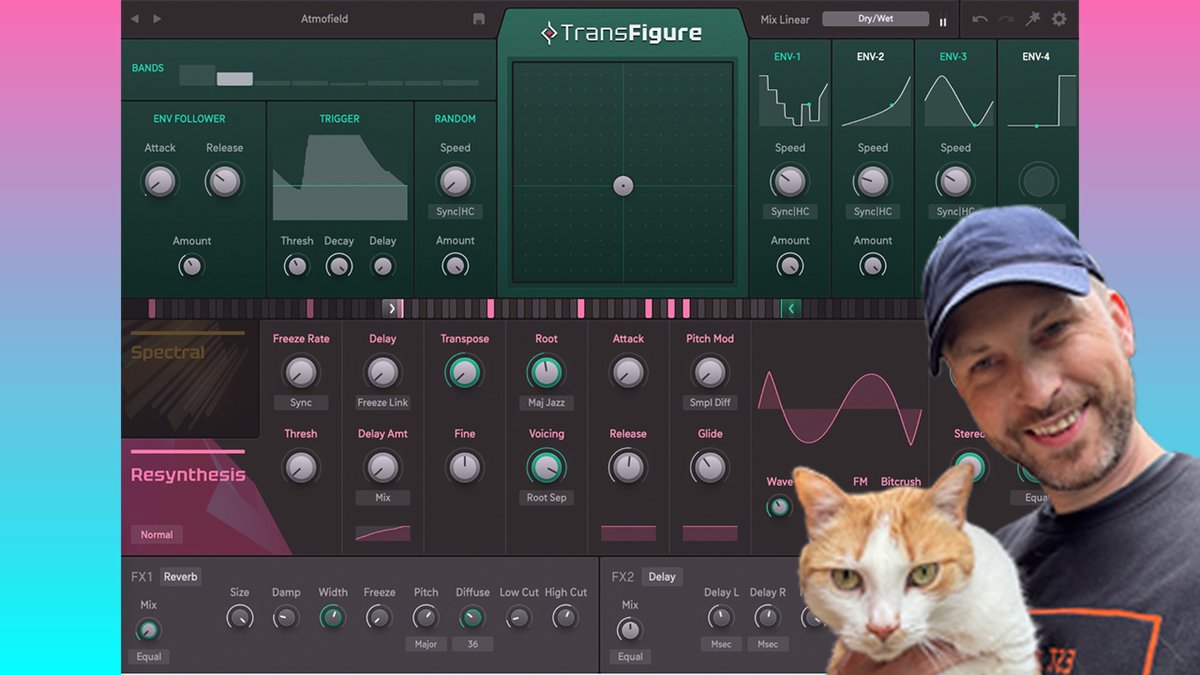
Task: Click the TRIGGER envelope graph
Action: [340, 177]
